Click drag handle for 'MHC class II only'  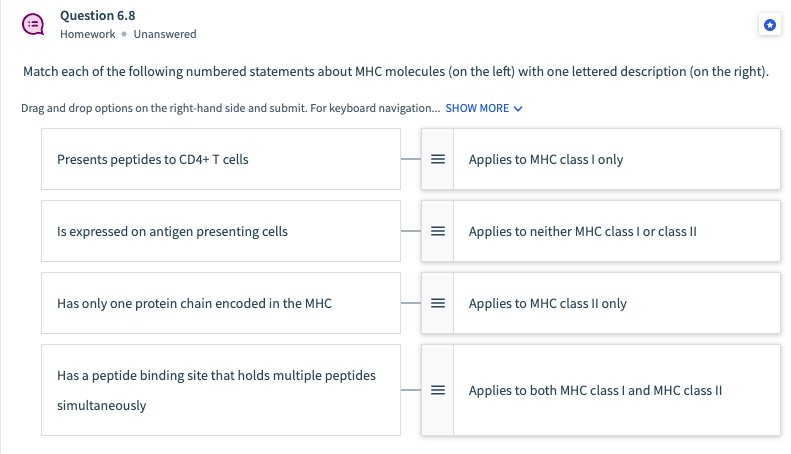tap(437, 303)
